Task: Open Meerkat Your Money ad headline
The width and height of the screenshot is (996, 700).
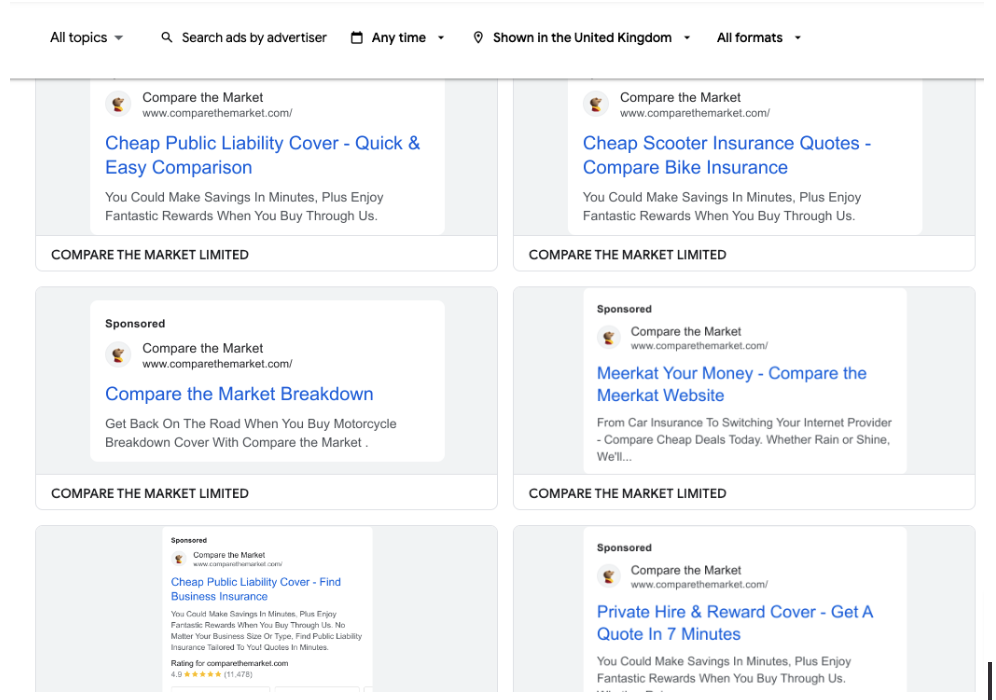Action: click(732, 384)
